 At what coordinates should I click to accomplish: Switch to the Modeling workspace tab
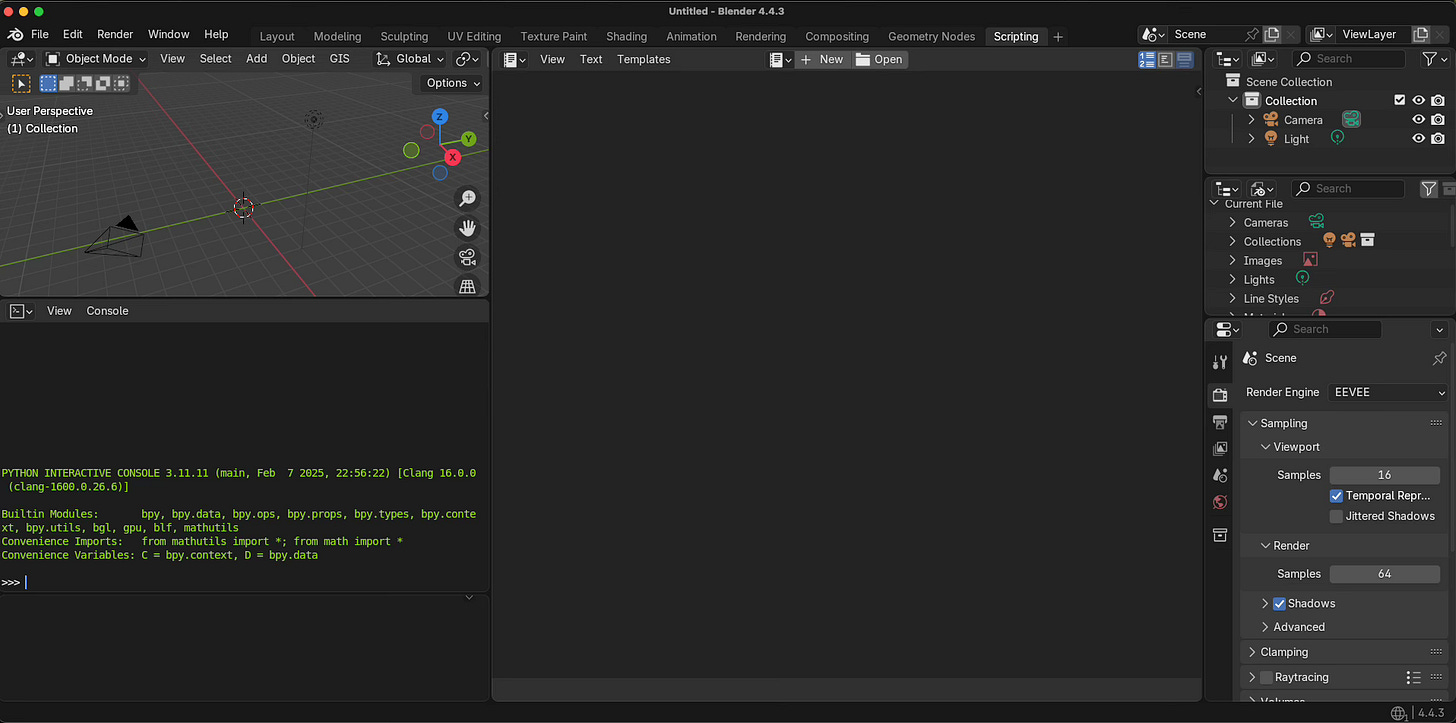coord(337,36)
